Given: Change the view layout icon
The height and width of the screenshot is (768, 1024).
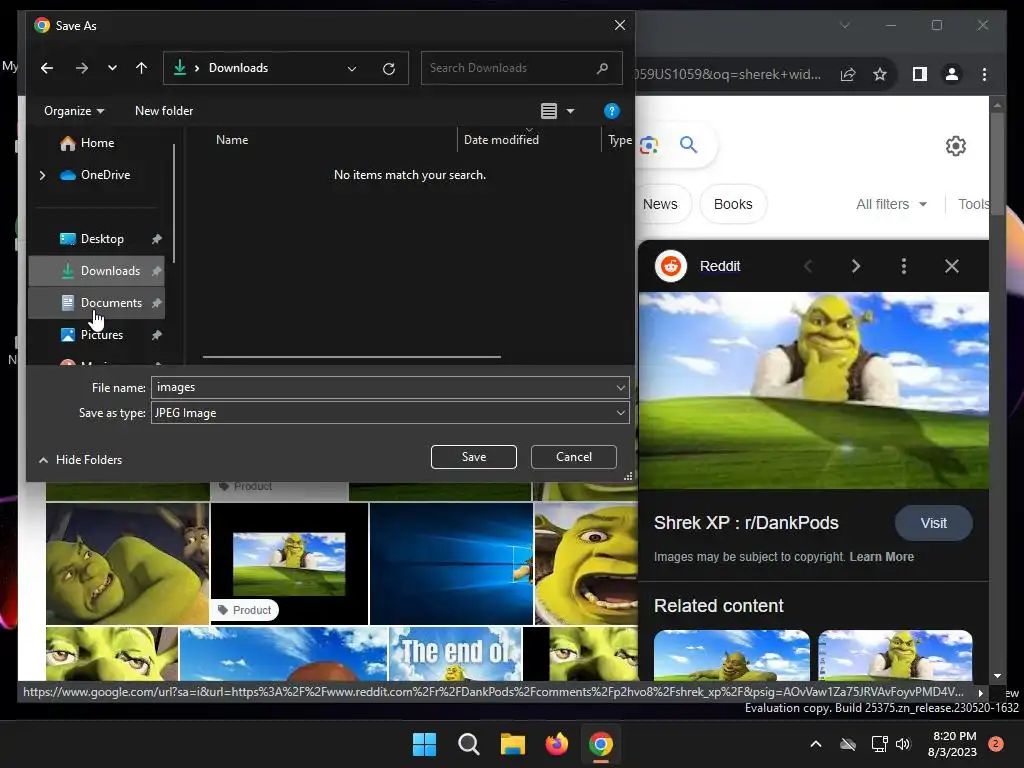Looking at the screenshot, I should (549, 111).
